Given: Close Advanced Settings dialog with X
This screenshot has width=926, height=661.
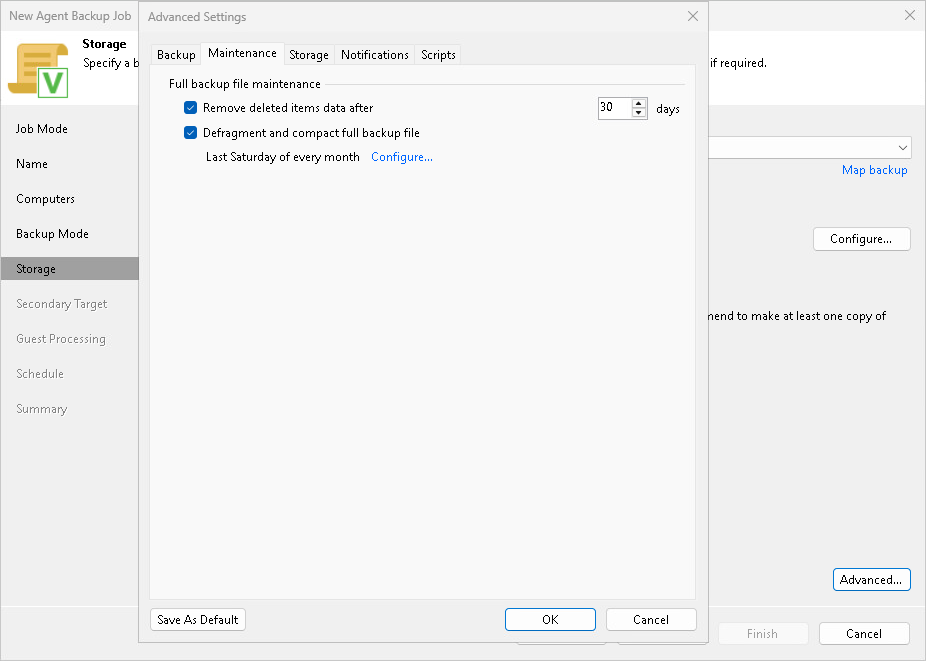Looking at the screenshot, I should point(693,17).
